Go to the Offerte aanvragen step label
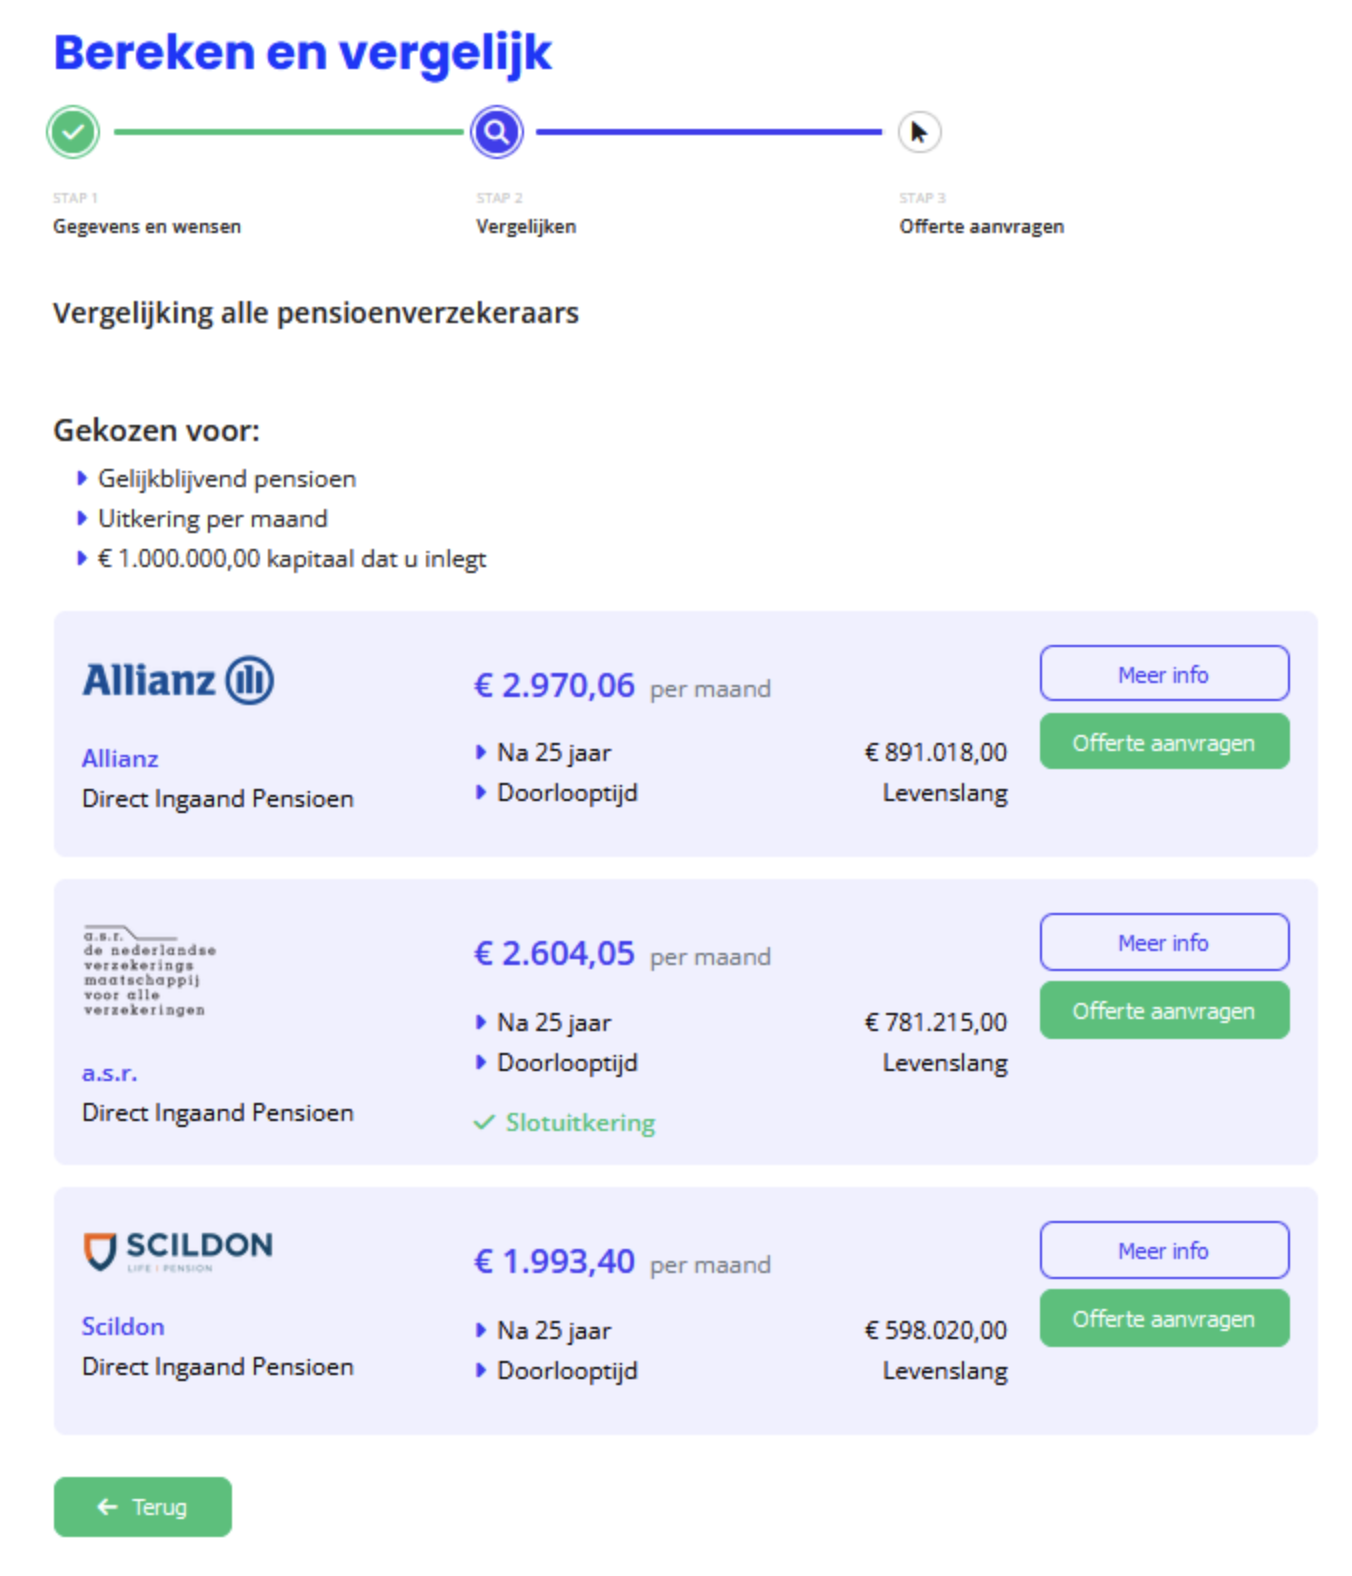Image resolution: width=1352 pixels, height=1576 pixels. [981, 226]
